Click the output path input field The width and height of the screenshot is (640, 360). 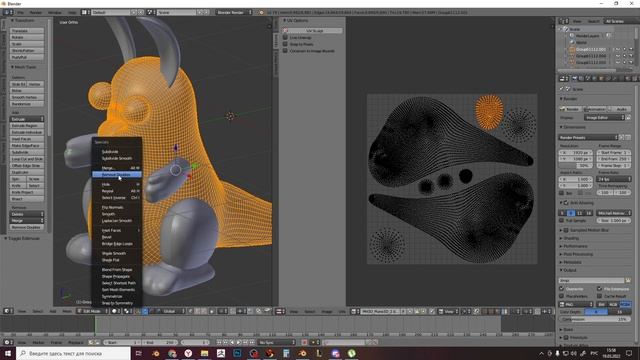[x=591, y=280]
